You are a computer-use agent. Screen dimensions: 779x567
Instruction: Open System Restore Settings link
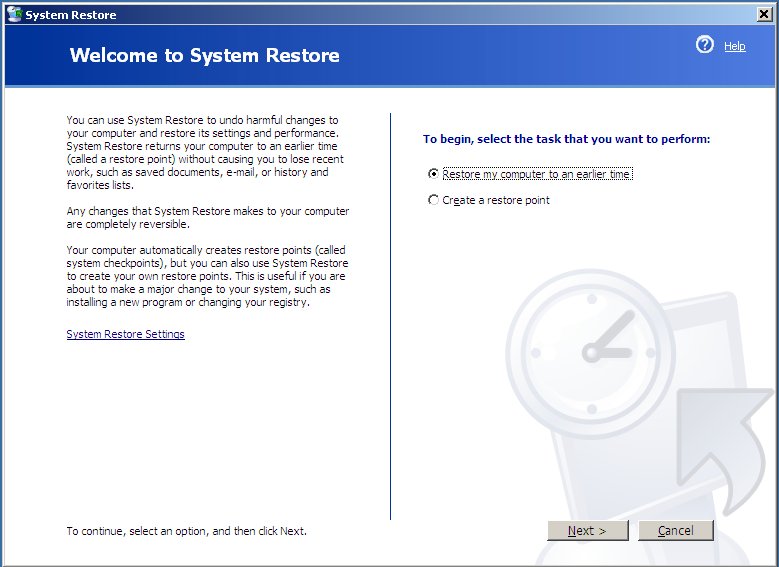click(x=125, y=334)
